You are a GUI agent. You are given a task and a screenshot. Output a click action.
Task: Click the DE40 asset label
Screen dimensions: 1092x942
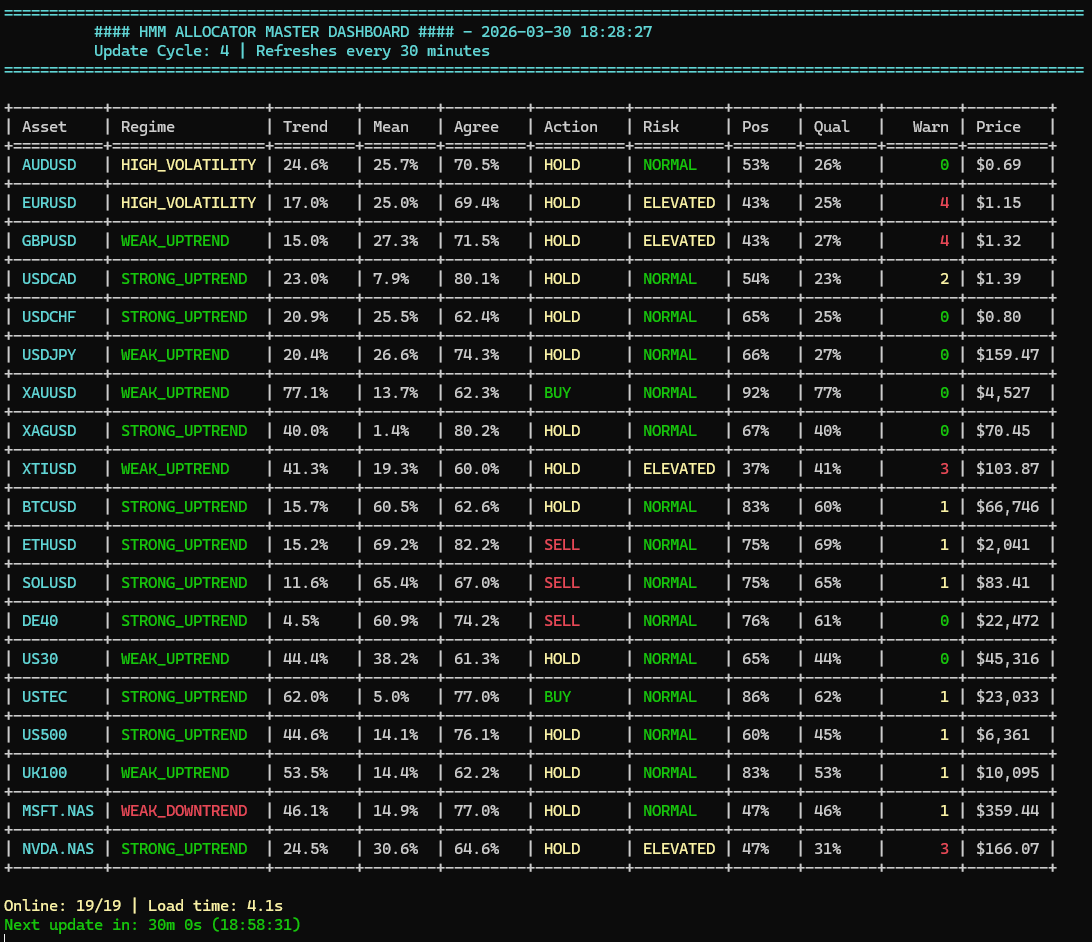tap(40, 621)
